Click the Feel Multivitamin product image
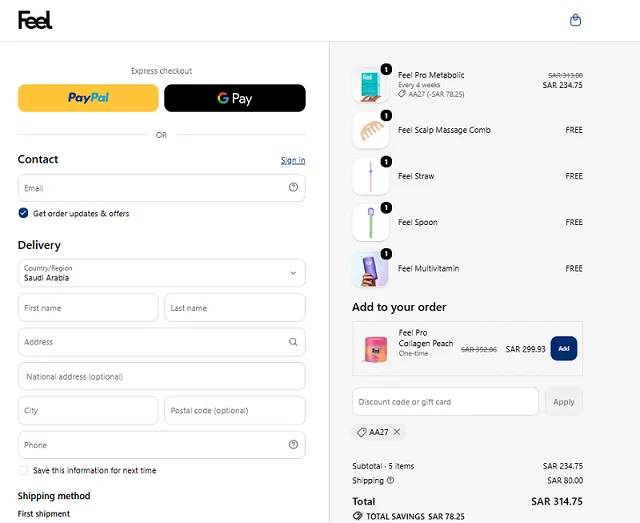Image resolution: width=640 pixels, height=523 pixels. click(370, 269)
